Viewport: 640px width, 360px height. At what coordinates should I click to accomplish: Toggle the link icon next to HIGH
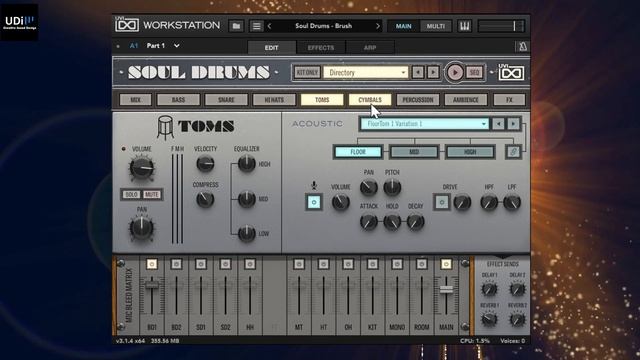point(513,152)
